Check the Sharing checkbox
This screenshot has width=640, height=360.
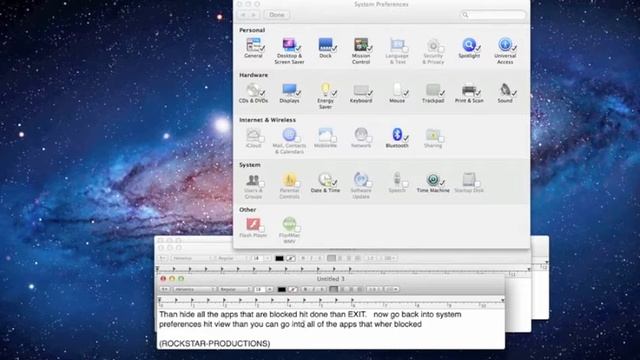click(x=441, y=139)
